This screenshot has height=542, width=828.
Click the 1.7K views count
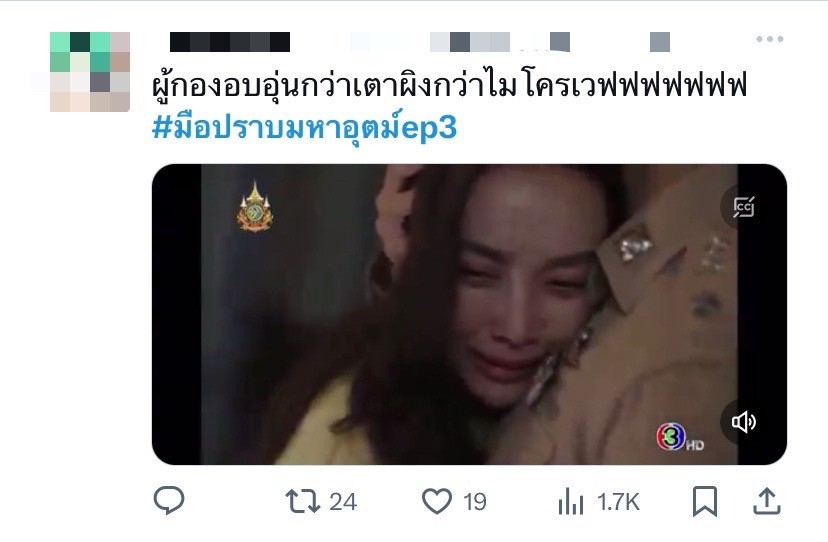(x=618, y=502)
